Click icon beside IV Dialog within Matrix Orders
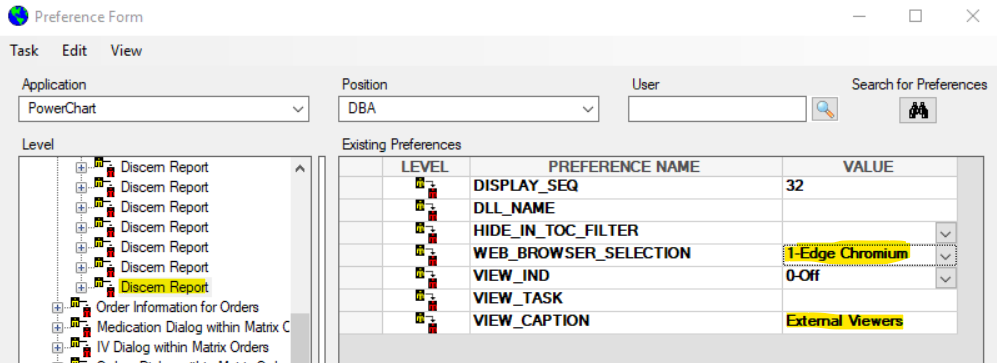The width and height of the screenshot is (997, 363). (x=80, y=346)
